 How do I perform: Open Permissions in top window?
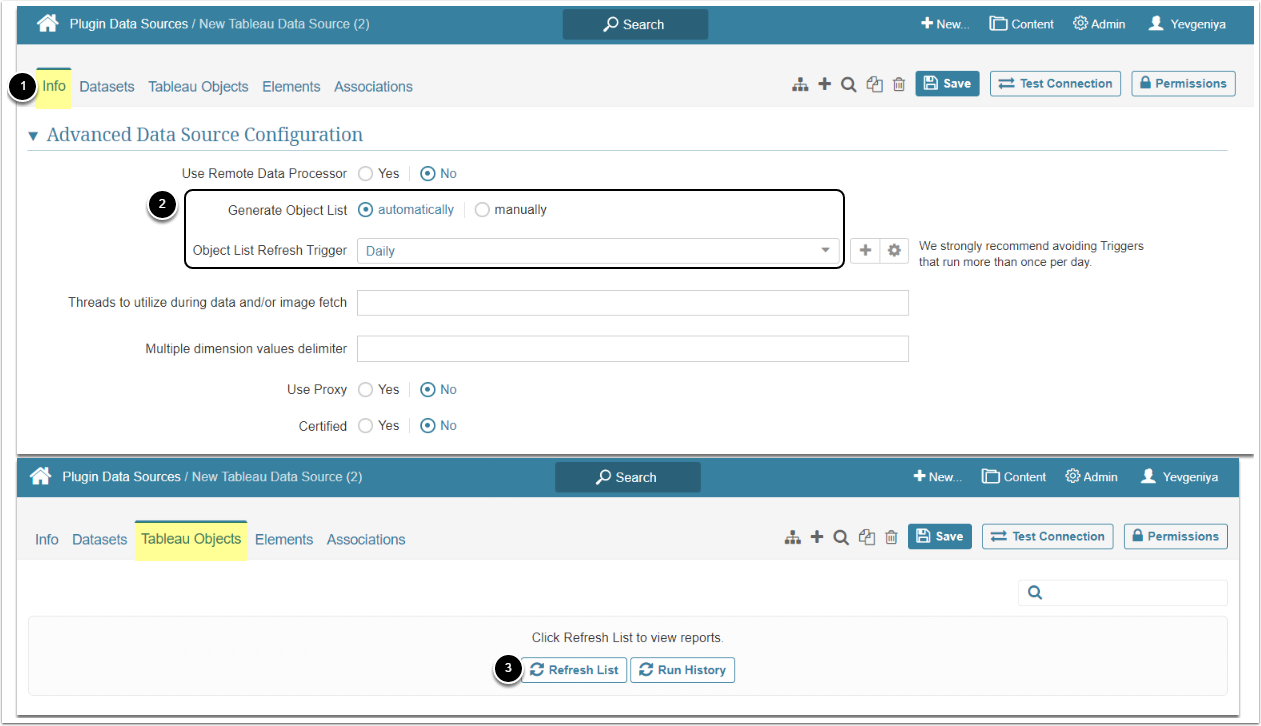(1183, 84)
